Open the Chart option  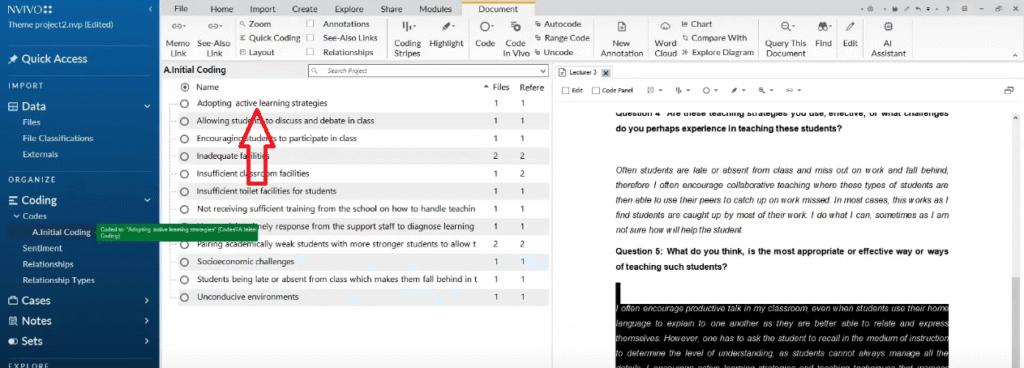696,24
